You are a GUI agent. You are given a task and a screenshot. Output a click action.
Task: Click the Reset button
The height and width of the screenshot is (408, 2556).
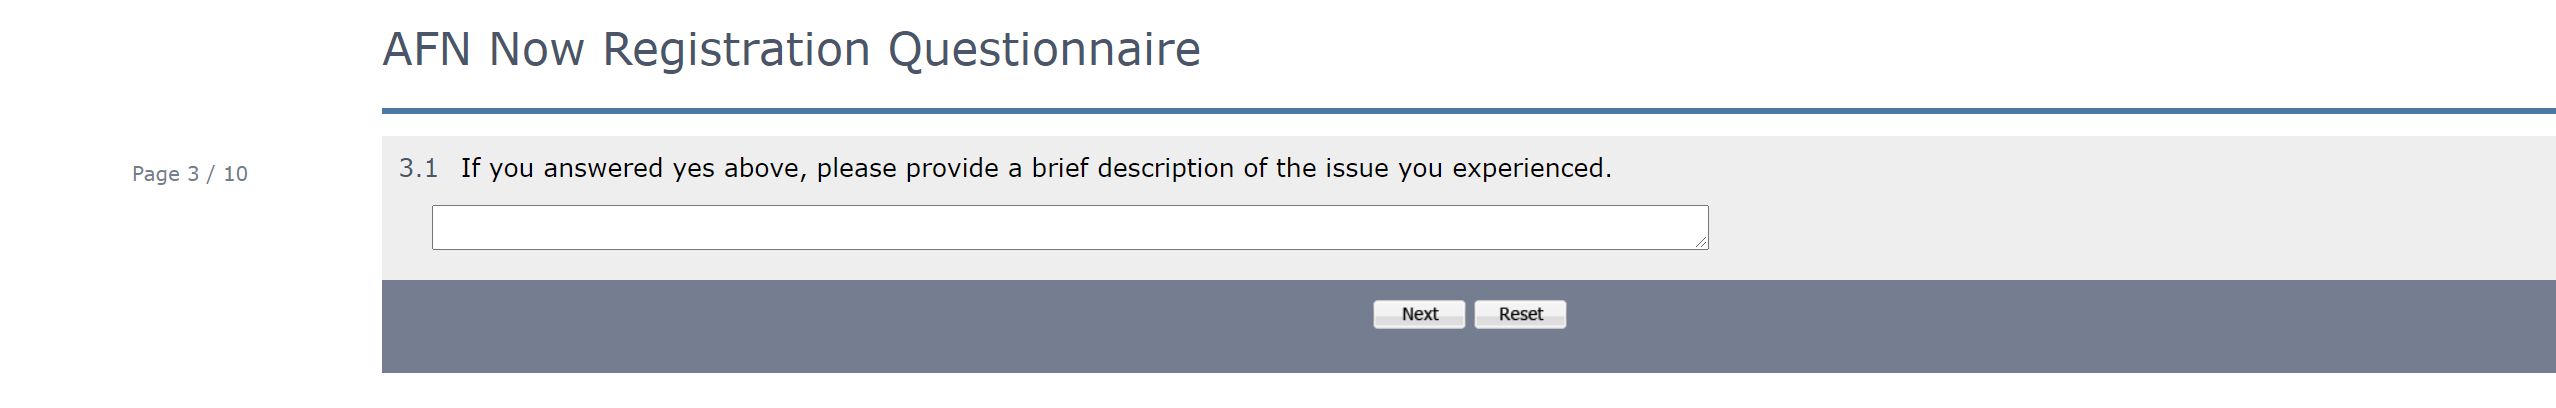click(x=1520, y=314)
